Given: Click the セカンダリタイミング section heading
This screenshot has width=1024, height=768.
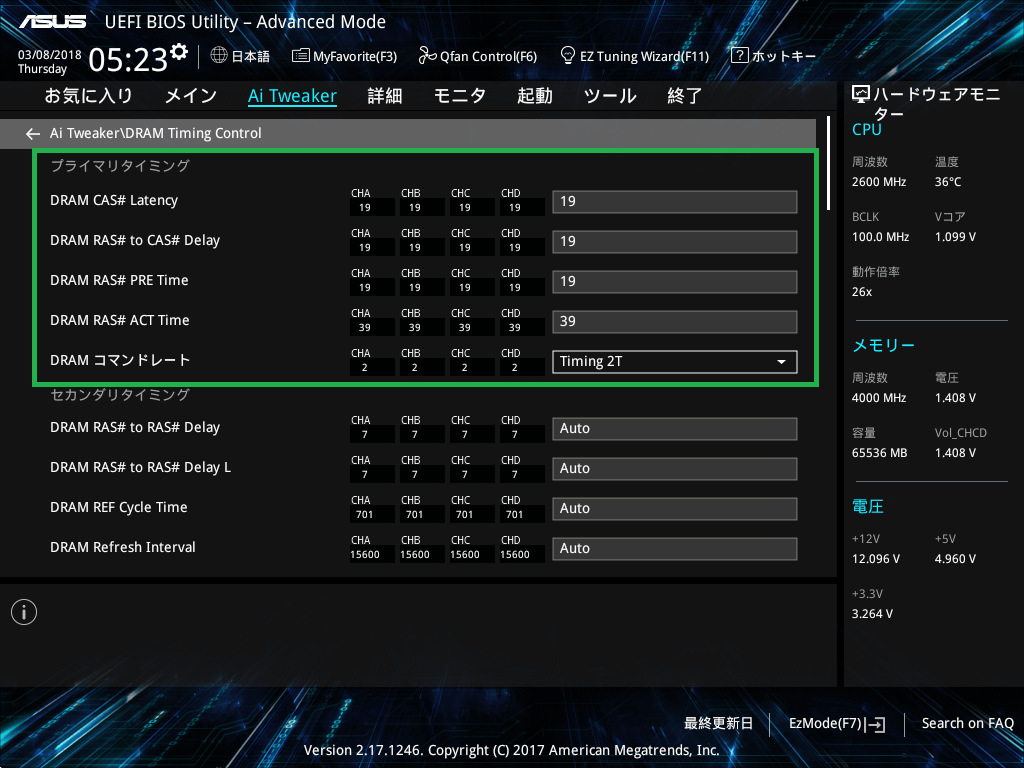Looking at the screenshot, I should [x=120, y=394].
